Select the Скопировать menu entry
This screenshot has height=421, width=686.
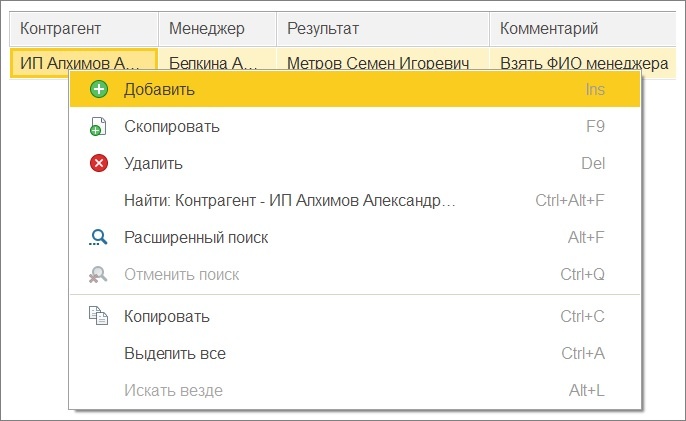click(355, 126)
